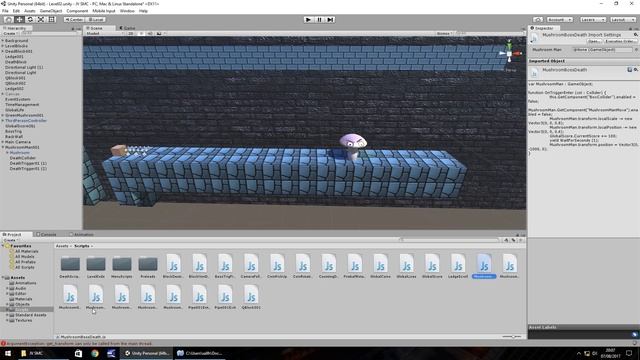Select the mushroom character in scene

[x=353, y=146]
